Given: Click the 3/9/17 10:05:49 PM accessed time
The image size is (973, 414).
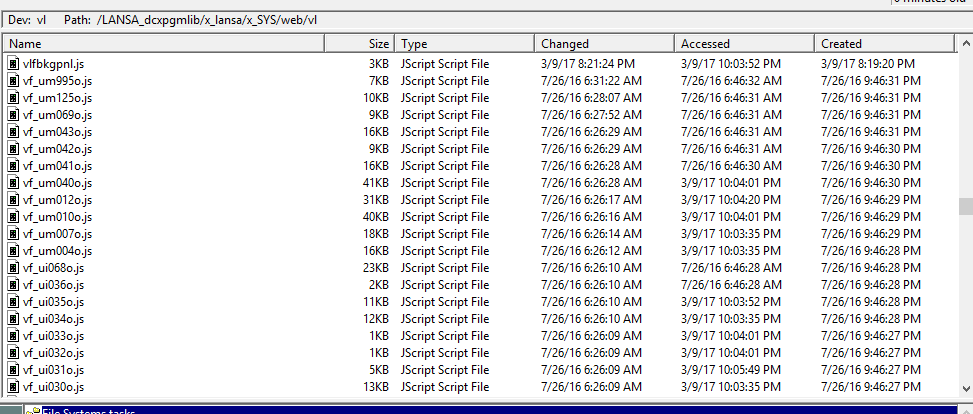Looking at the screenshot, I should point(730,370).
